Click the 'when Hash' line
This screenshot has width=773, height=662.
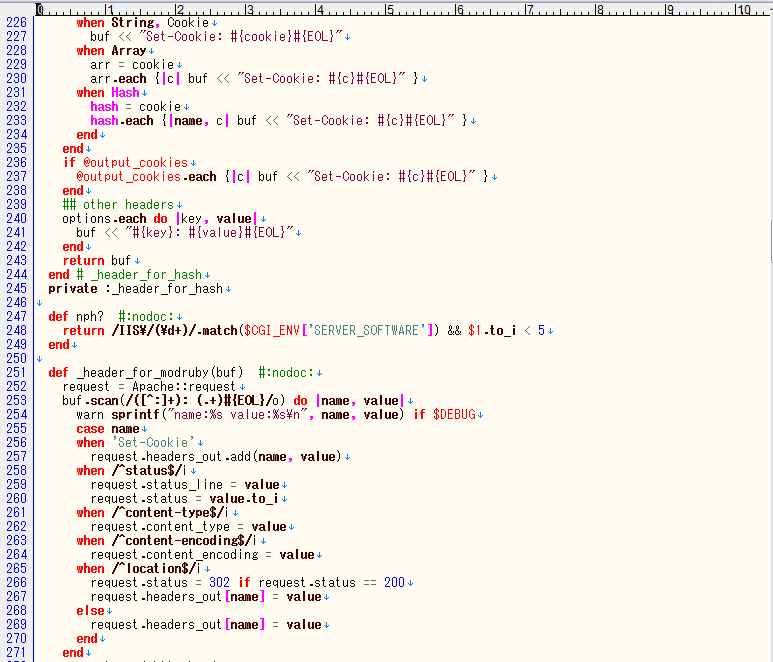coord(108,93)
